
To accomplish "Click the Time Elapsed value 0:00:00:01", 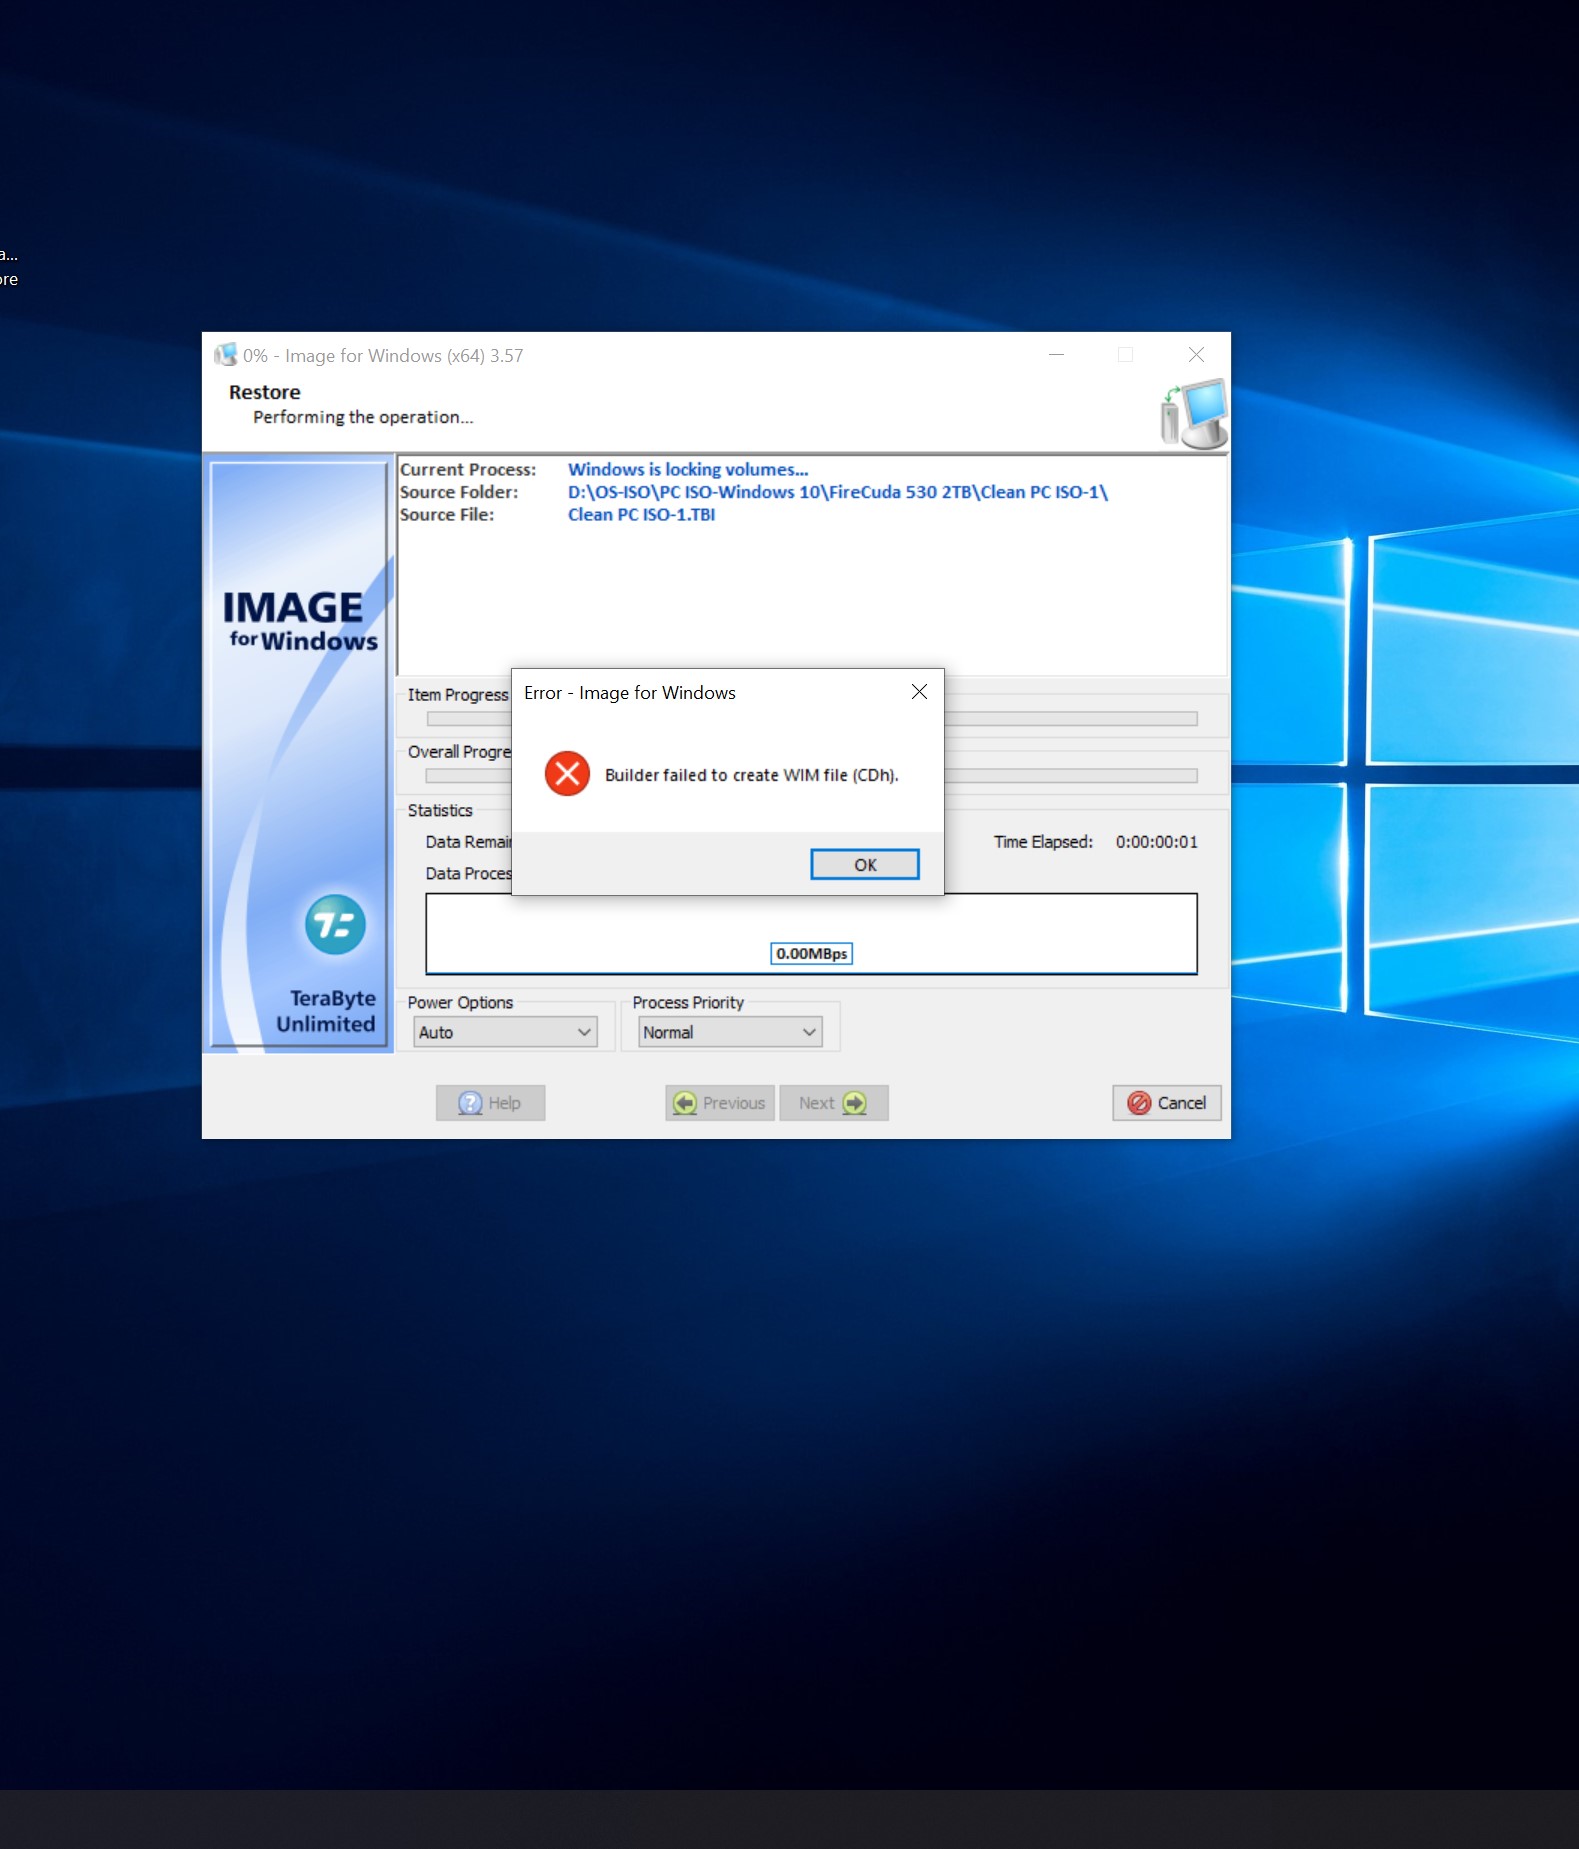I will pyautogui.click(x=1156, y=842).
